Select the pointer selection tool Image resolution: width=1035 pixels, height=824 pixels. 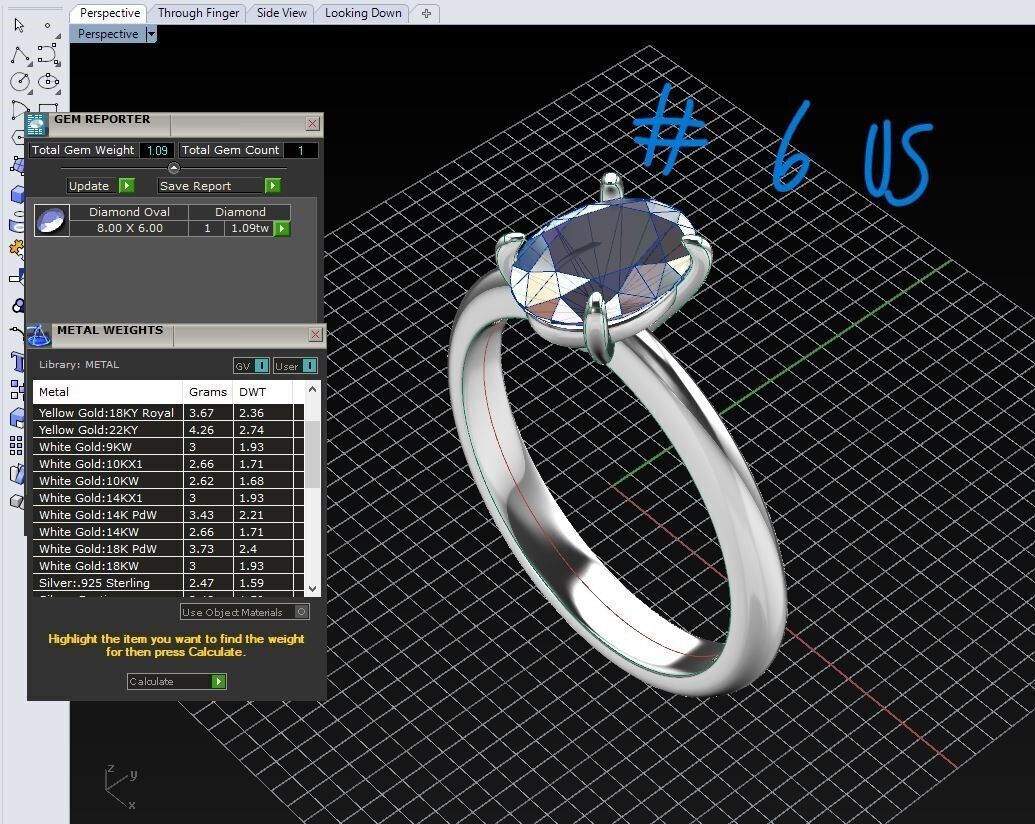pyautogui.click(x=18, y=25)
